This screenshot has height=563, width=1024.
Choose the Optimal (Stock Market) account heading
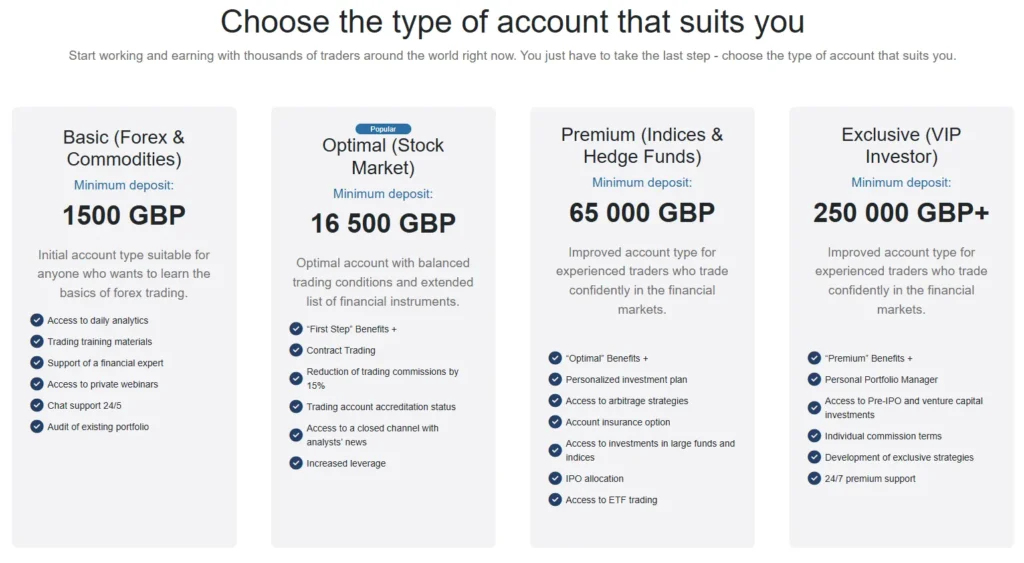[383, 156]
